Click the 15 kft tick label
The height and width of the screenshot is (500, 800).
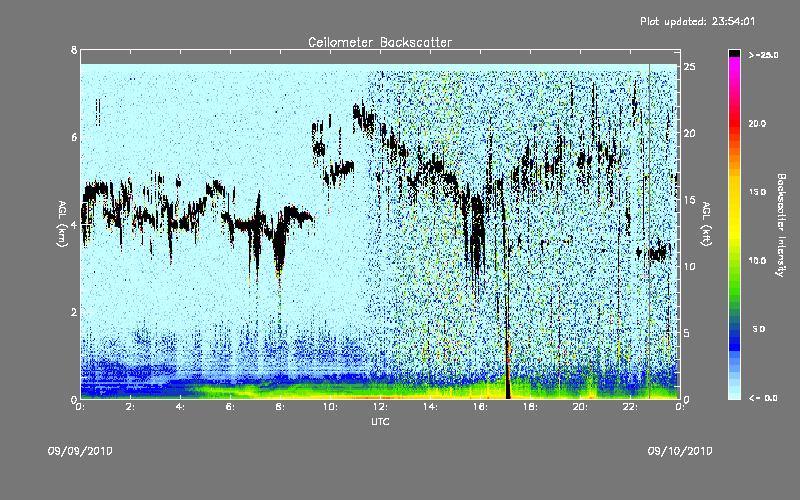(689, 200)
